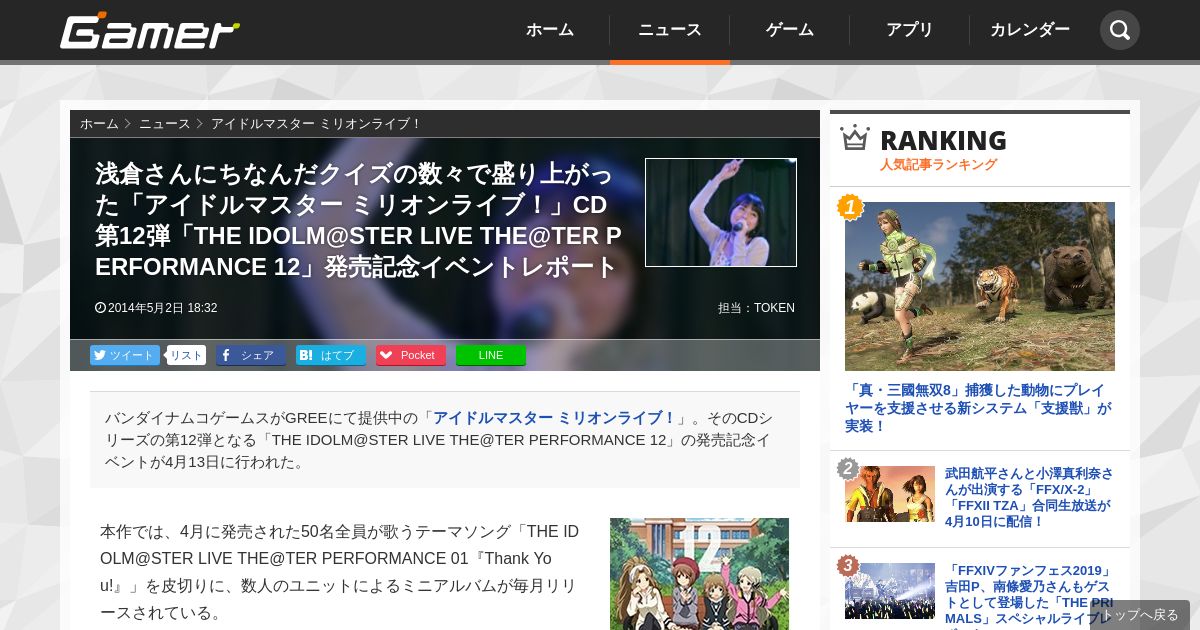Share via the Twitter ツイート button
The width and height of the screenshot is (1200, 630).
[125, 355]
